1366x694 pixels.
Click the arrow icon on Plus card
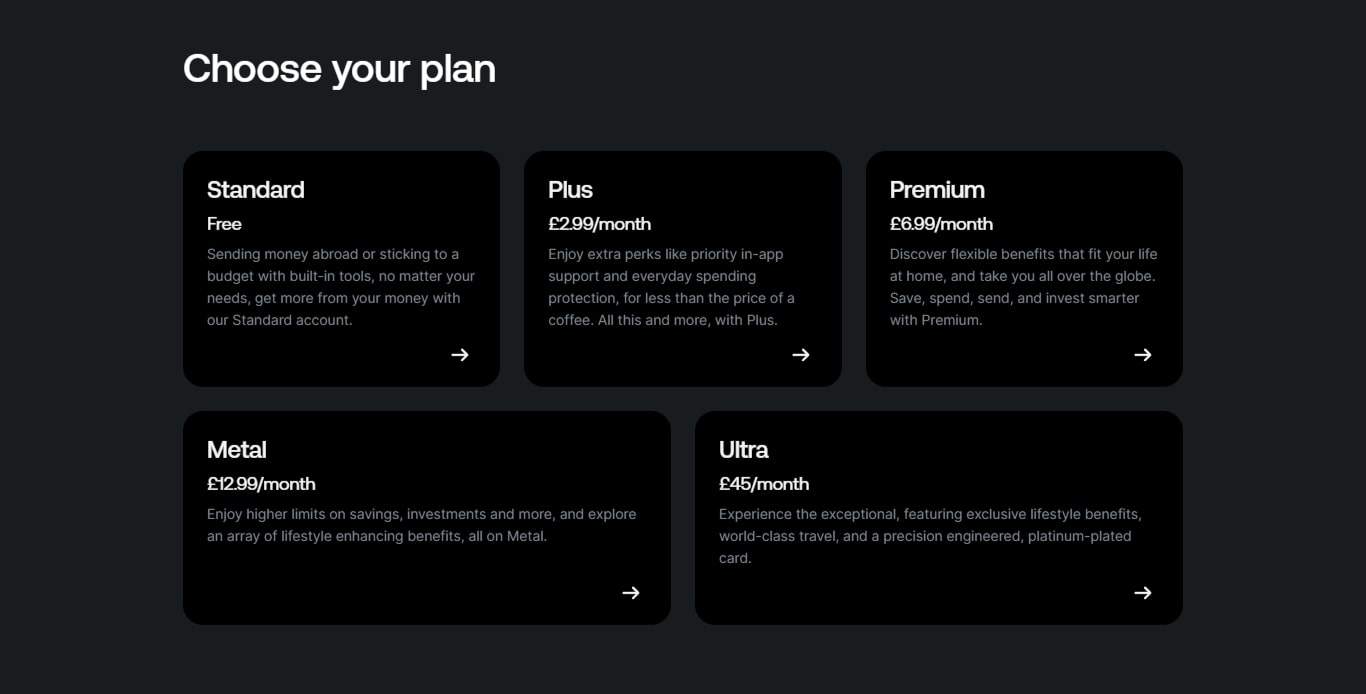click(801, 355)
